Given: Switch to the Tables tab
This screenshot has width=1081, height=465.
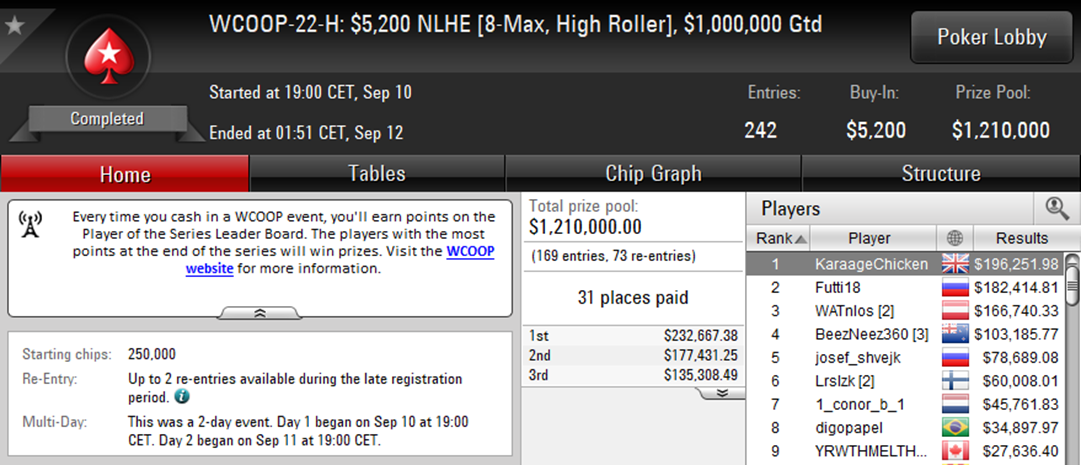Looking at the screenshot, I should (376, 174).
